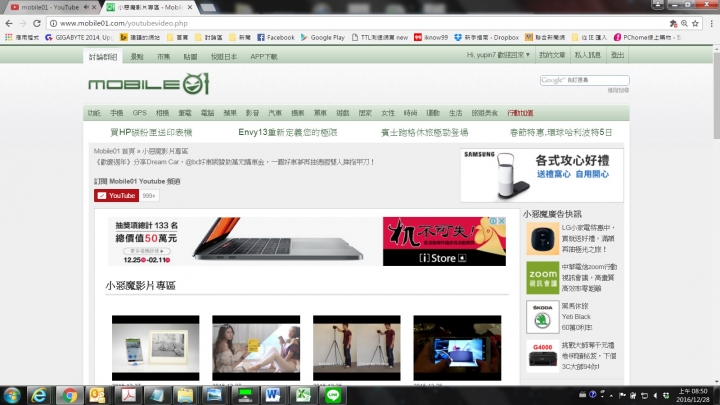Open the Envy13 promo link
The width and height of the screenshot is (720, 405).
pos(287,133)
